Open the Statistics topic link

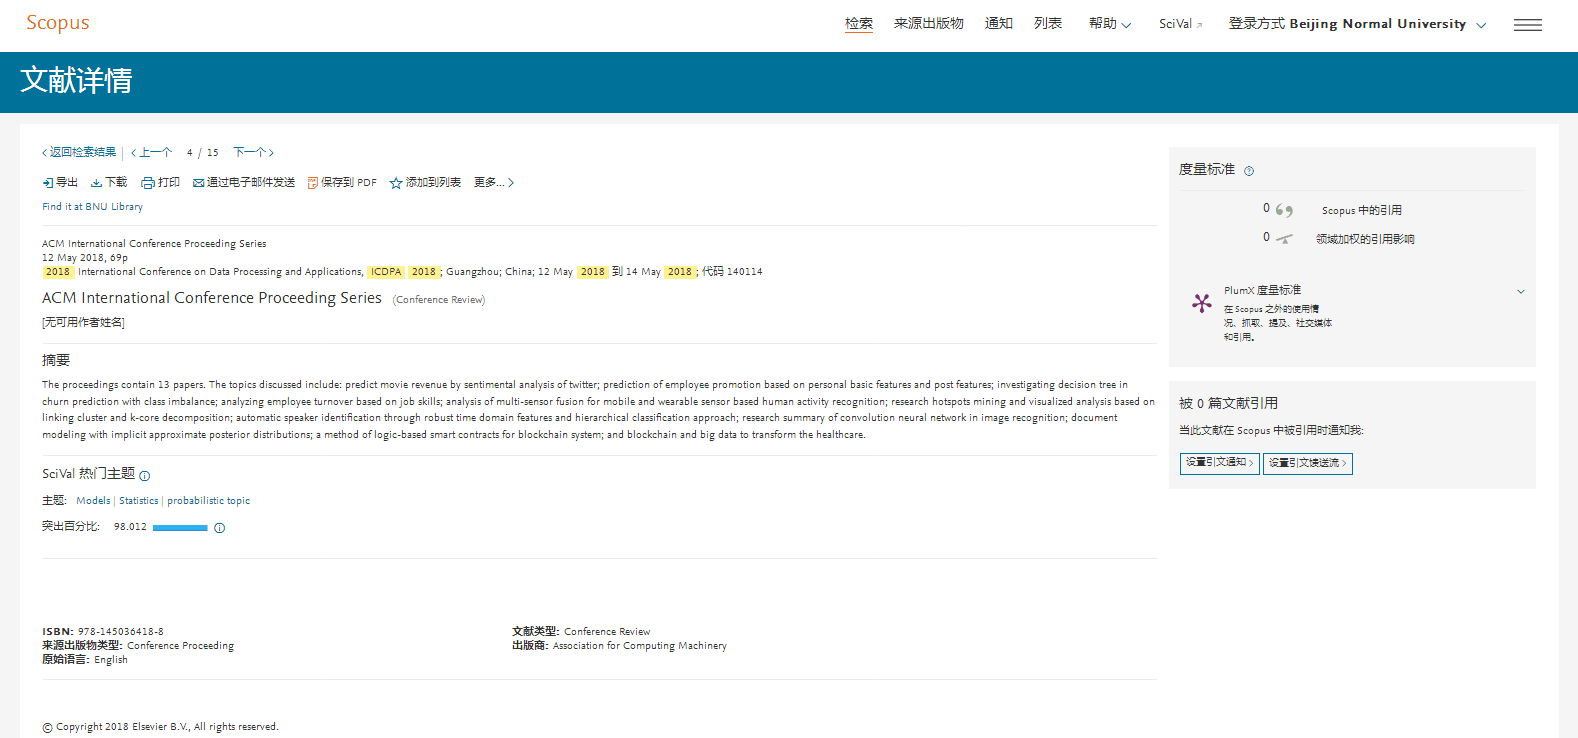pos(139,501)
